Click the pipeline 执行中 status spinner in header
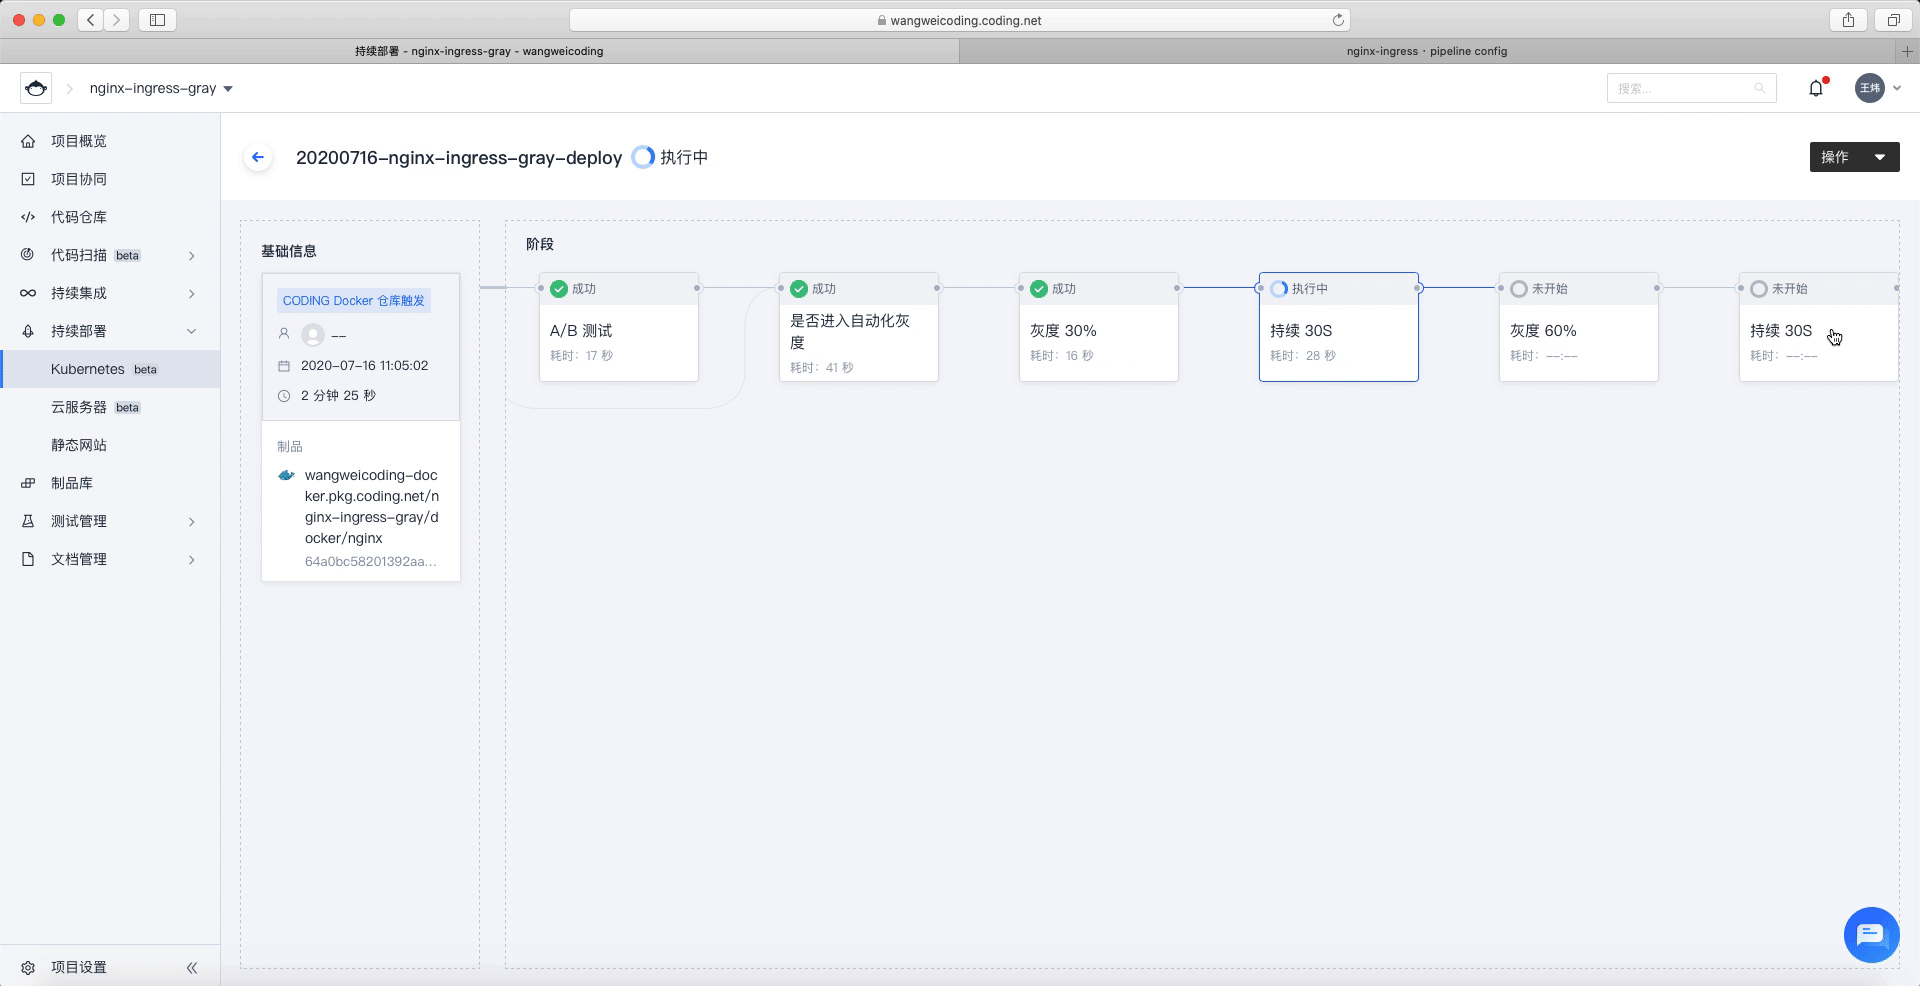Image resolution: width=1920 pixels, height=986 pixels. 643,157
